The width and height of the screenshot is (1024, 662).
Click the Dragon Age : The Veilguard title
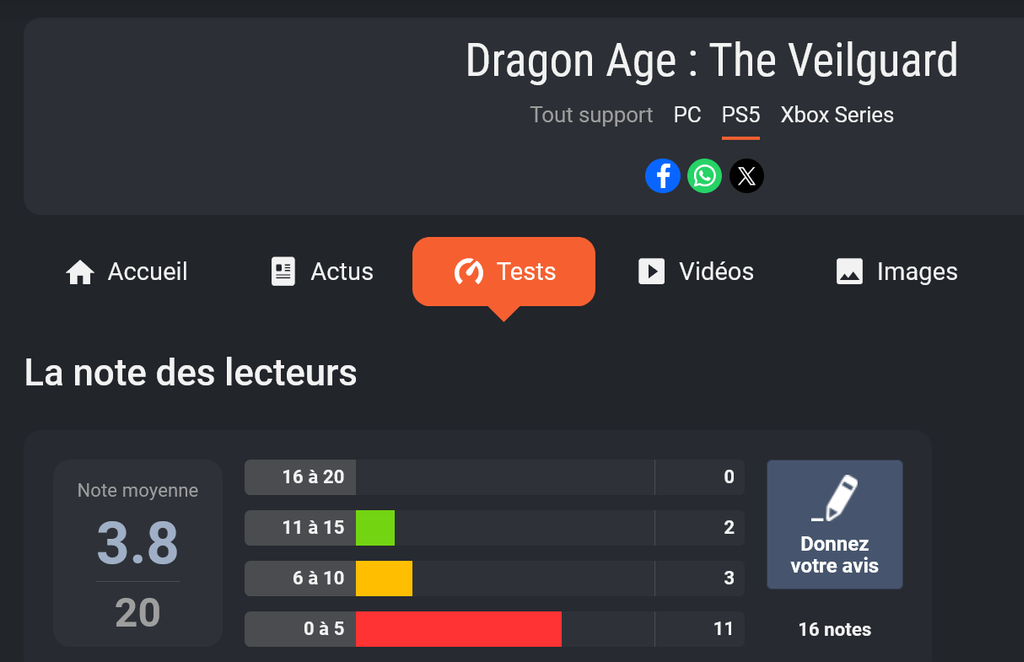711,61
